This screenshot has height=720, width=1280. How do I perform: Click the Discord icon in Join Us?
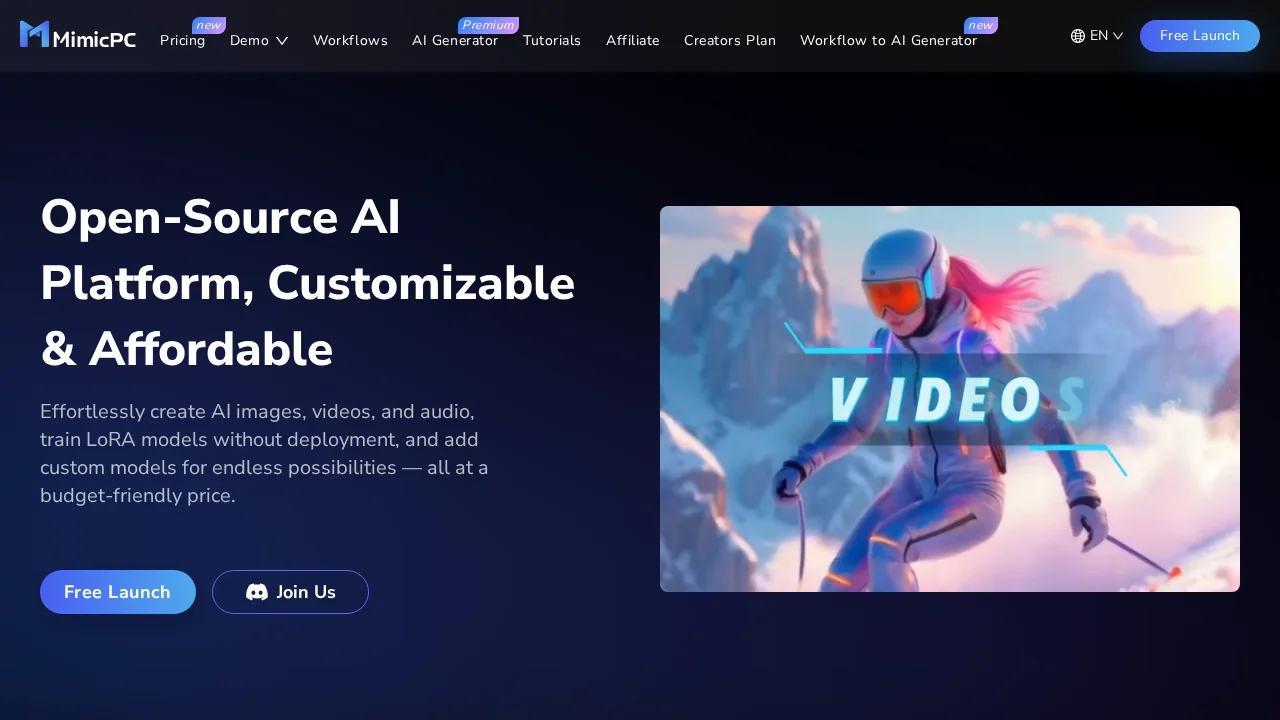click(257, 592)
